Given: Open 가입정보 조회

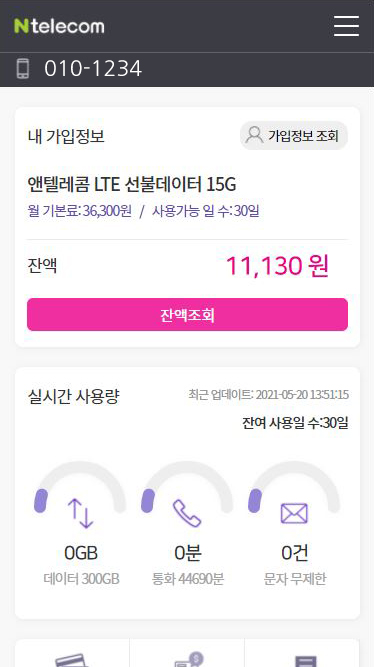Looking at the screenshot, I should pos(294,136).
